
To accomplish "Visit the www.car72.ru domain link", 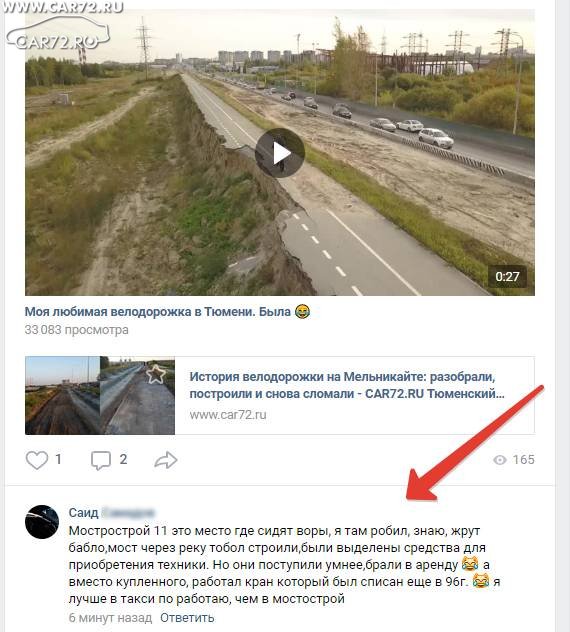I will 228,415.
